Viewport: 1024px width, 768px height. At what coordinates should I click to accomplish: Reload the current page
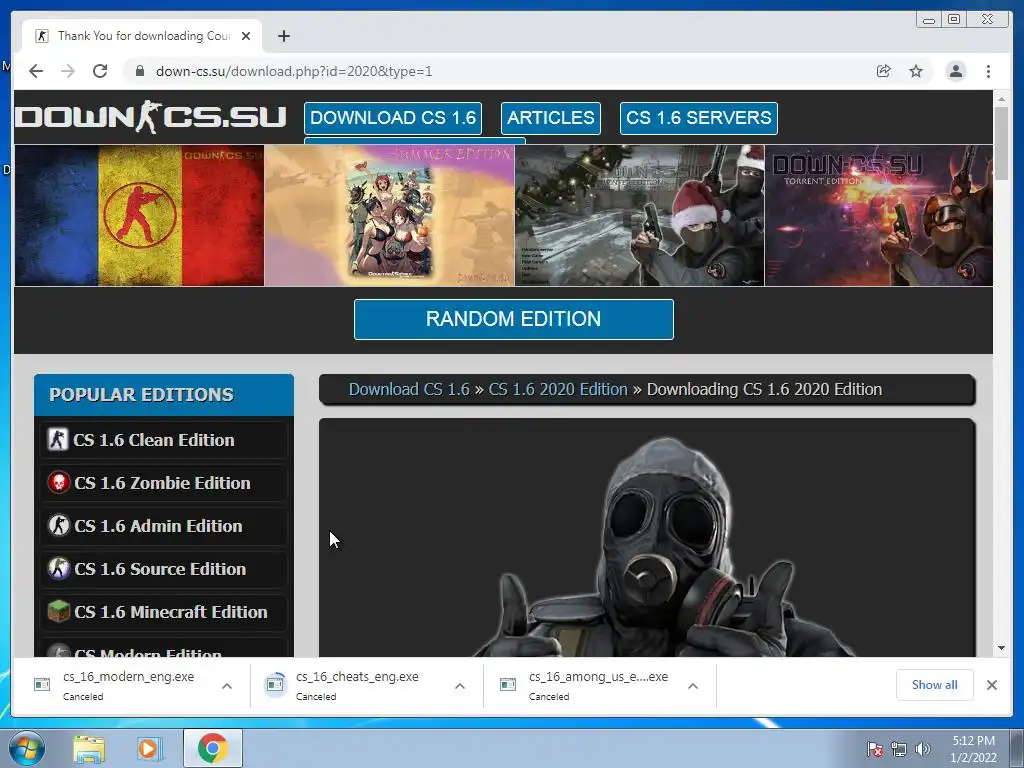click(x=100, y=71)
